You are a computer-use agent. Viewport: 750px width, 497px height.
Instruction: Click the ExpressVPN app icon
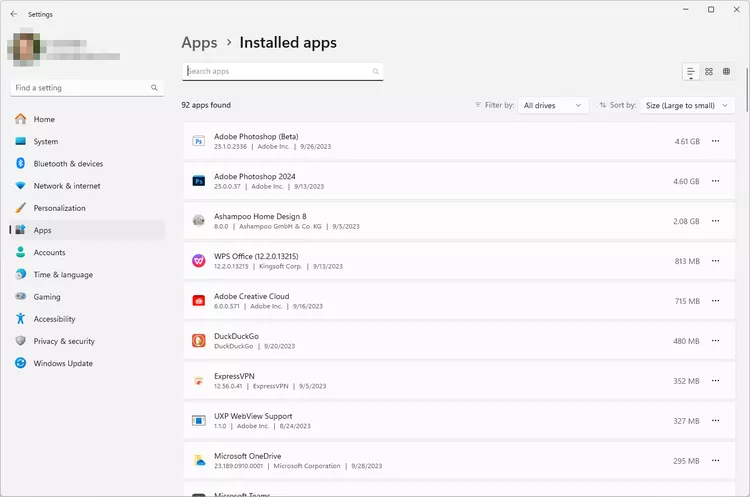[x=199, y=381]
